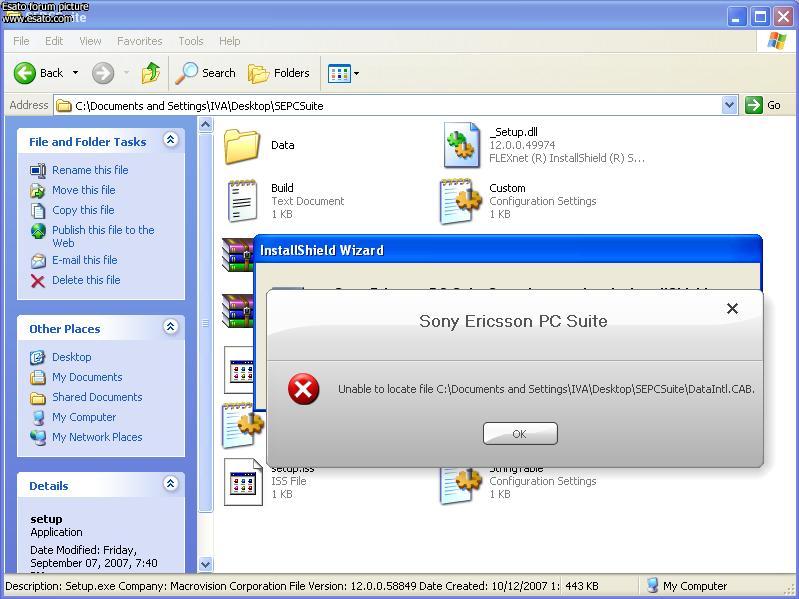Go back with the green Back arrow
The height and width of the screenshot is (599, 799).
pyautogui.click(x=39, y=73)
